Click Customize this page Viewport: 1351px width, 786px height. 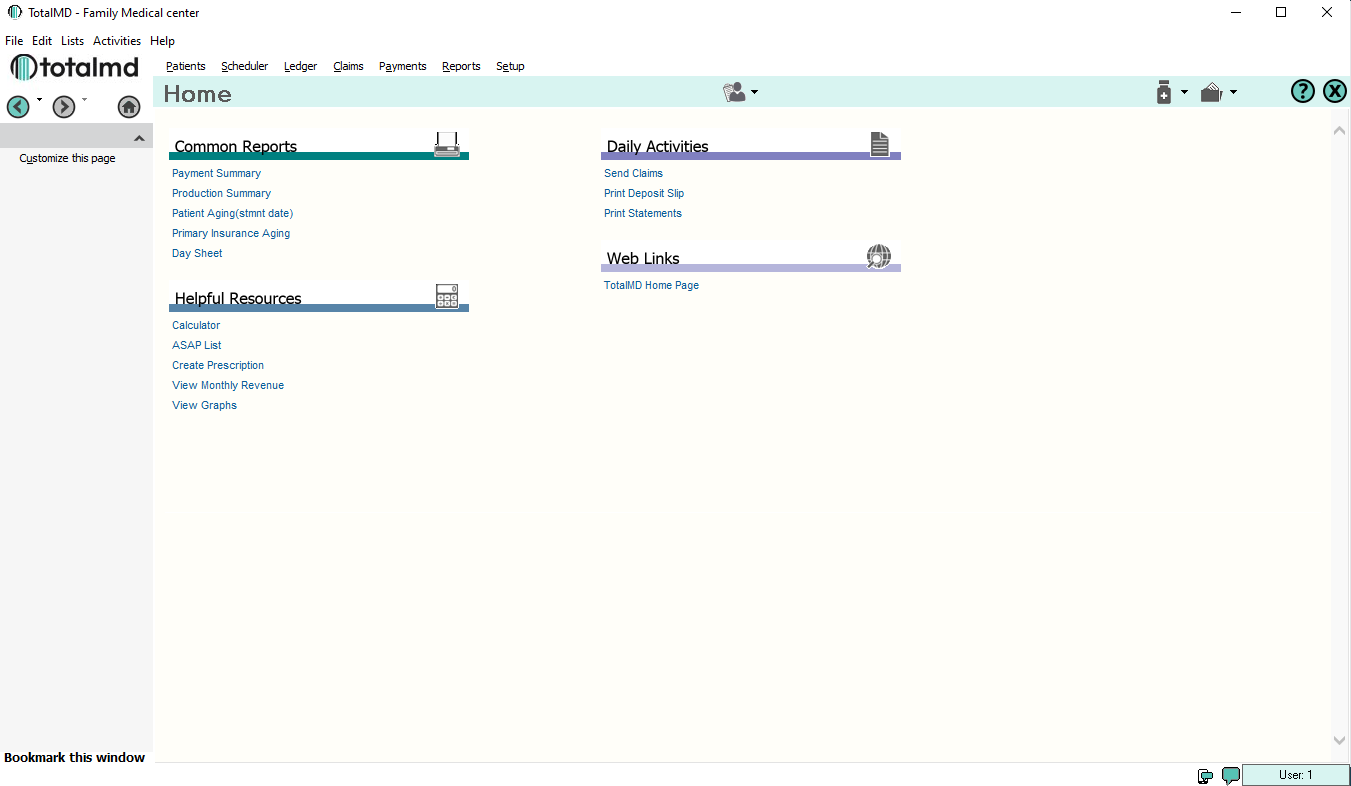(x=67, y=158)
